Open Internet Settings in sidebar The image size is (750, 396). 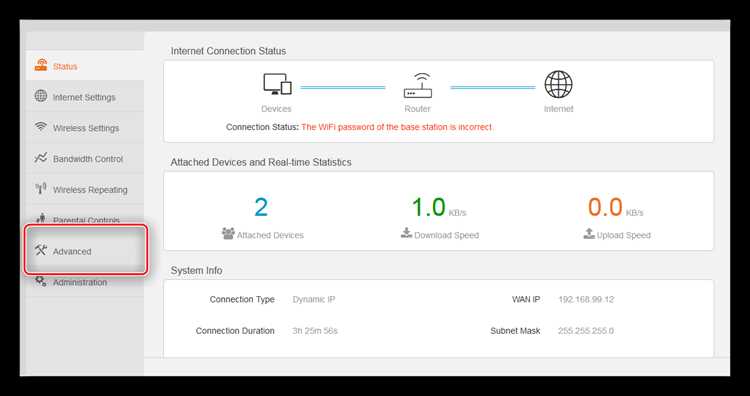tap(85, 97)
